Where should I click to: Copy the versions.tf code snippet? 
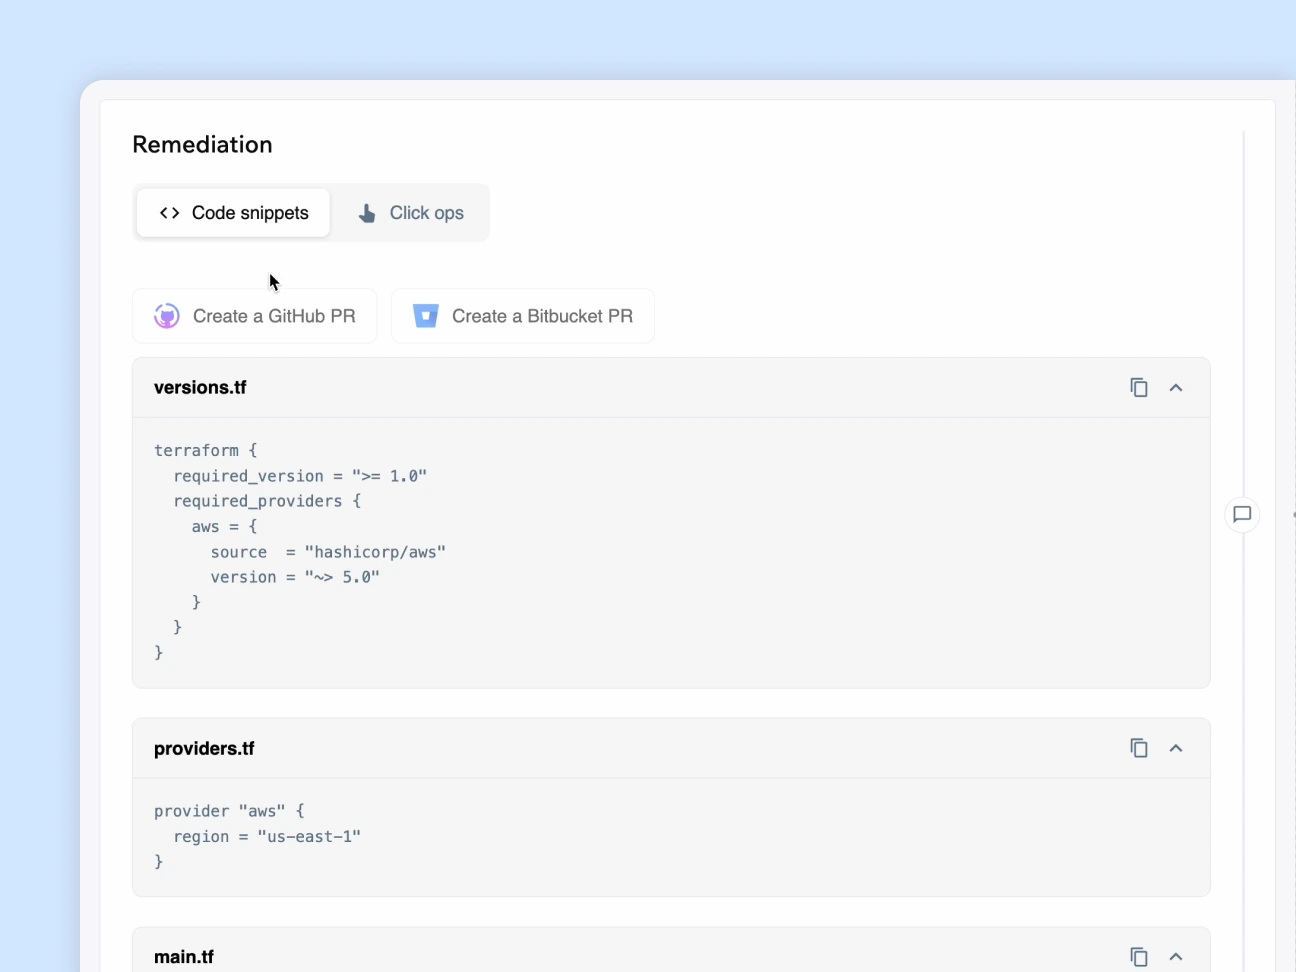point(1139,387)
